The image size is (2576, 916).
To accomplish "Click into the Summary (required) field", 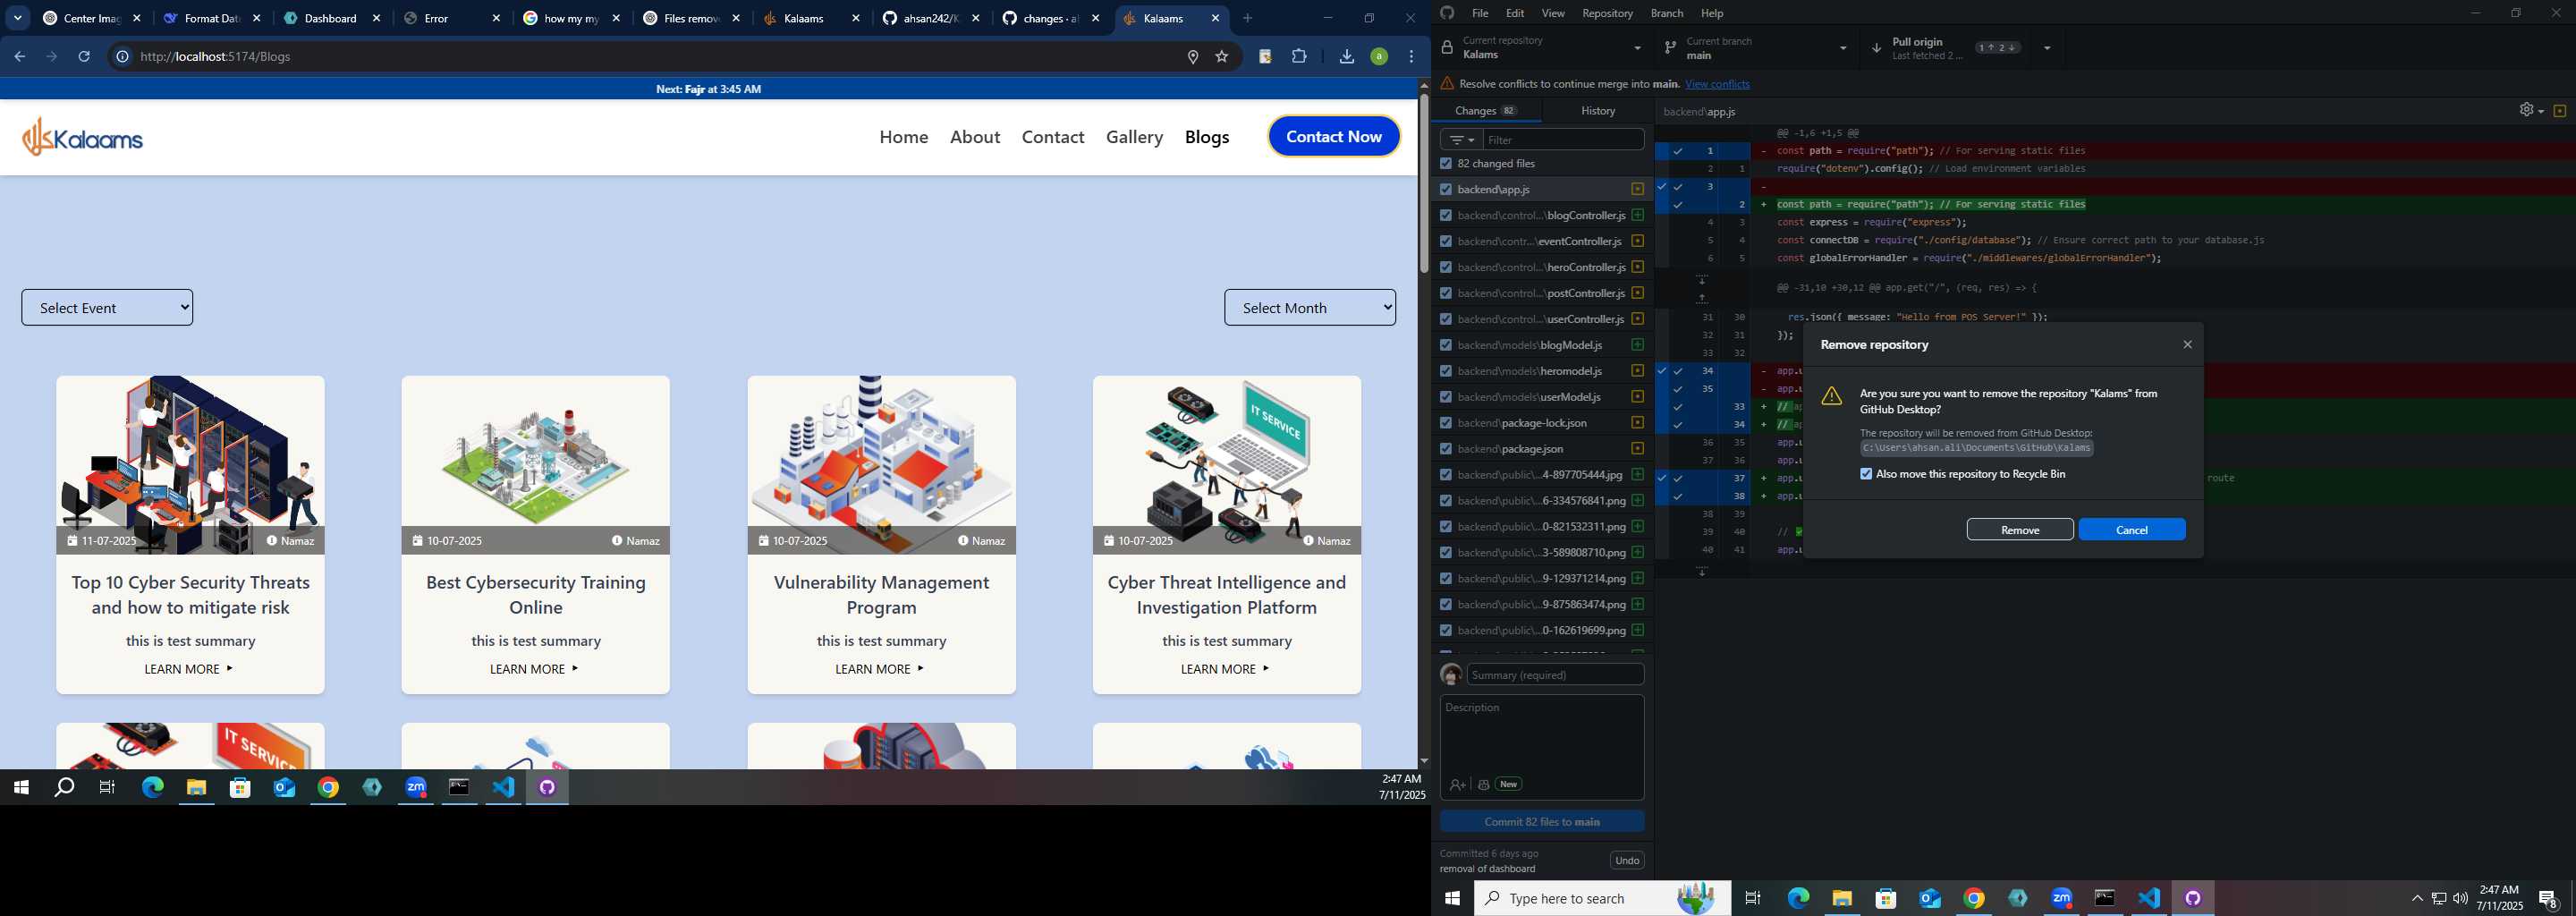I will coord(1555,675).
